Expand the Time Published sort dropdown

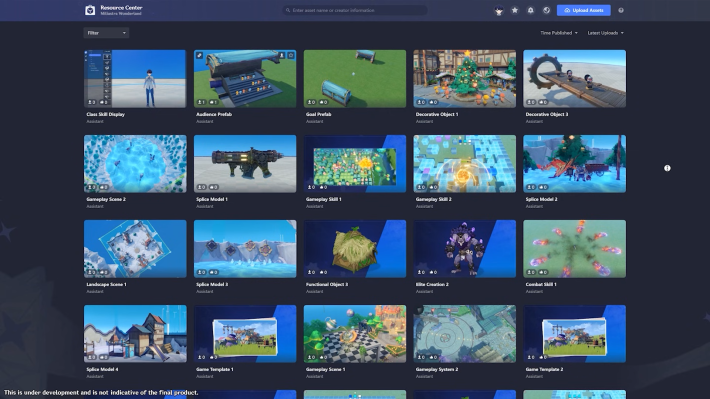[x=559, y=33]
